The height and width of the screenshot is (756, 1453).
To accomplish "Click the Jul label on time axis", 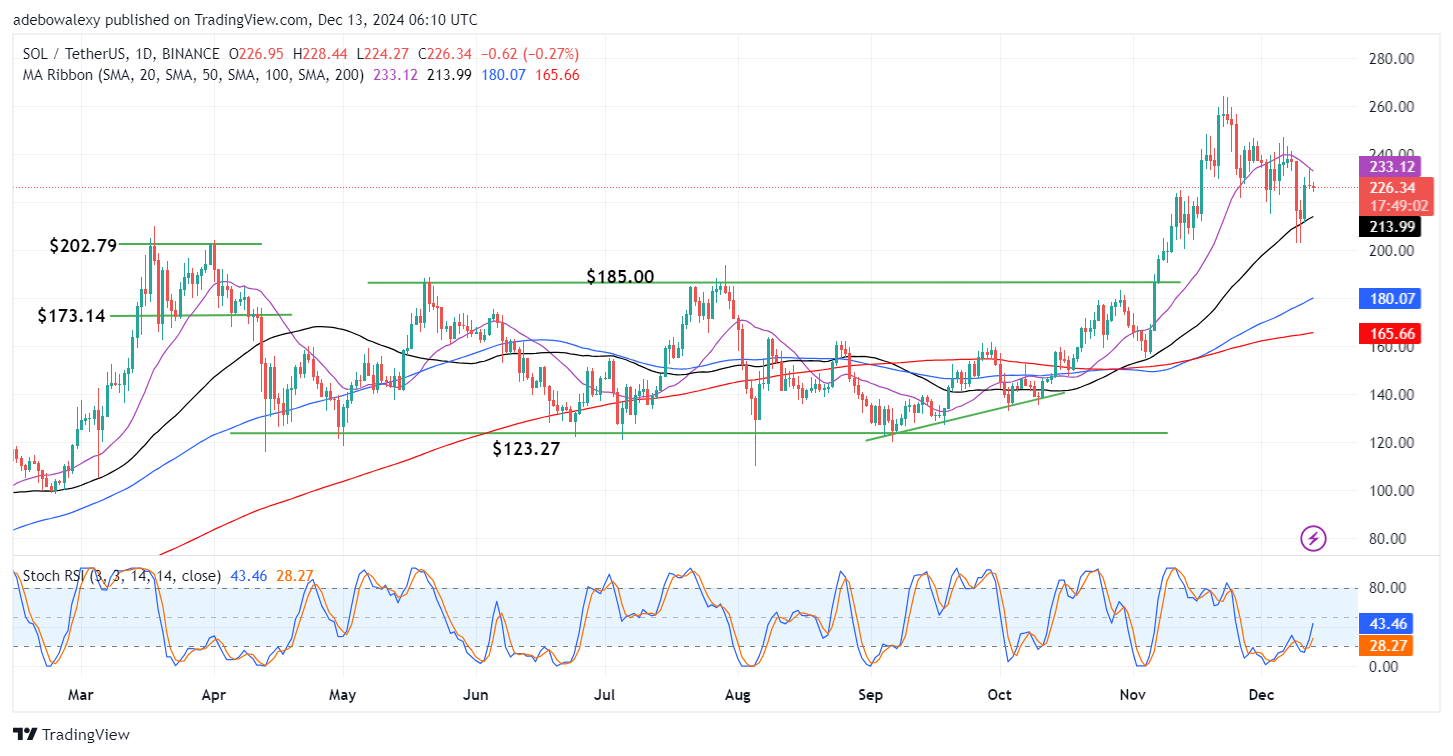I will (605, 694).
